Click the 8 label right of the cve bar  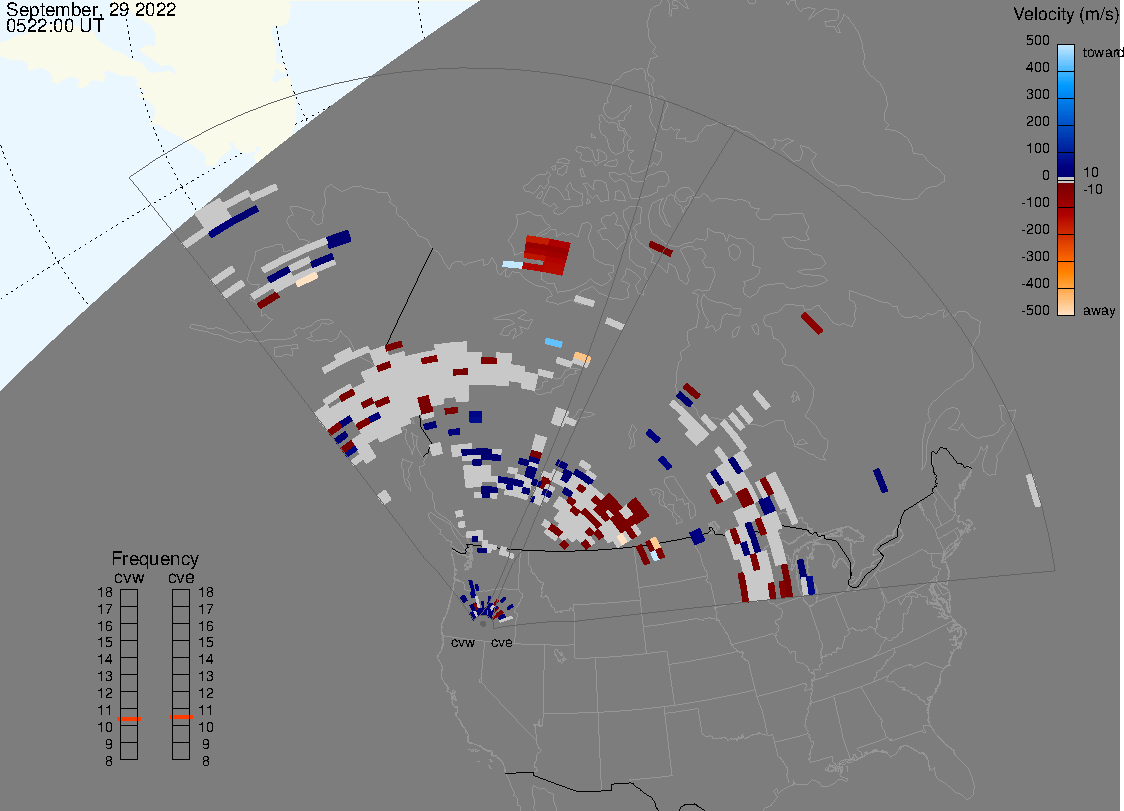click(x=206, y=761)
